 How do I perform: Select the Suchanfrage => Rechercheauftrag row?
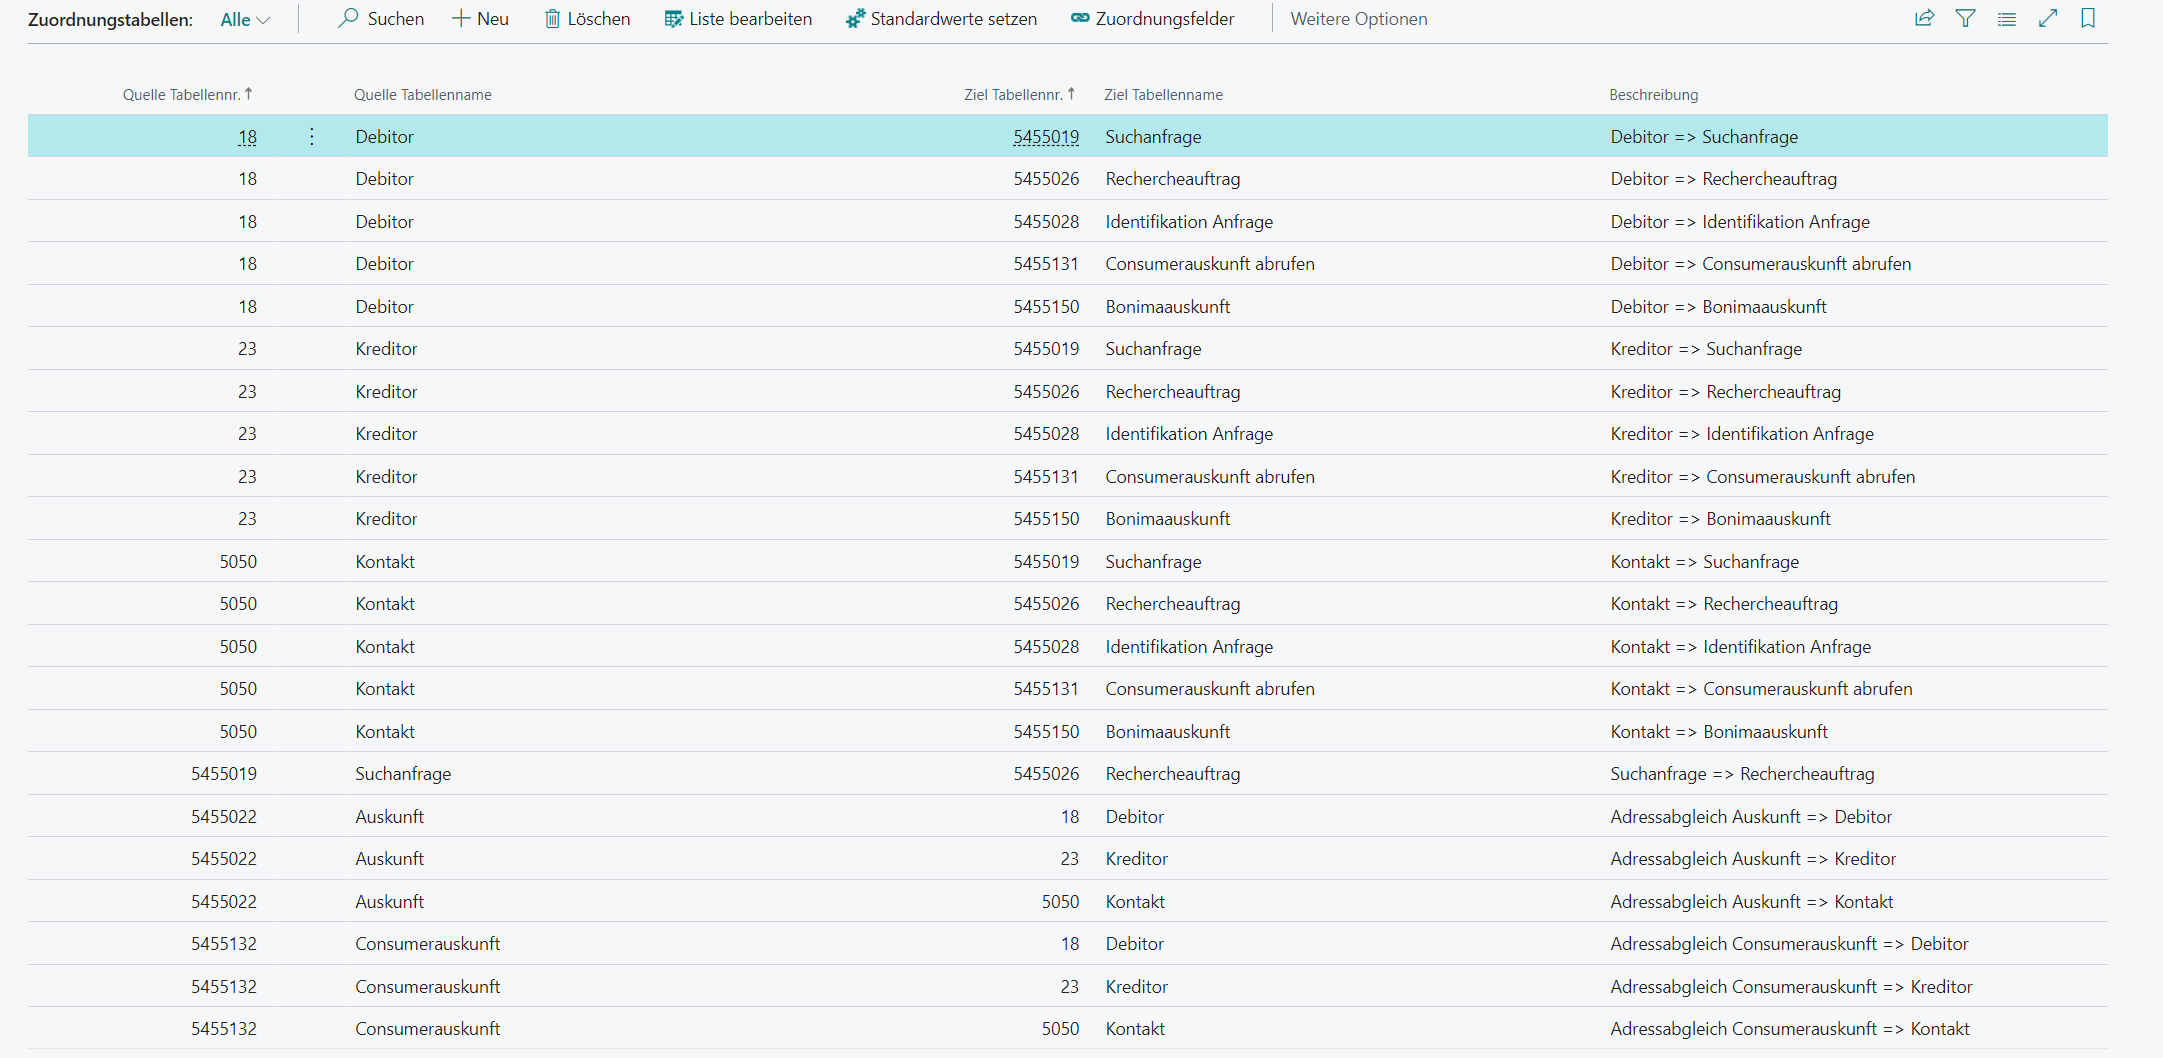pyautogui.click(x=1741, y=774)
